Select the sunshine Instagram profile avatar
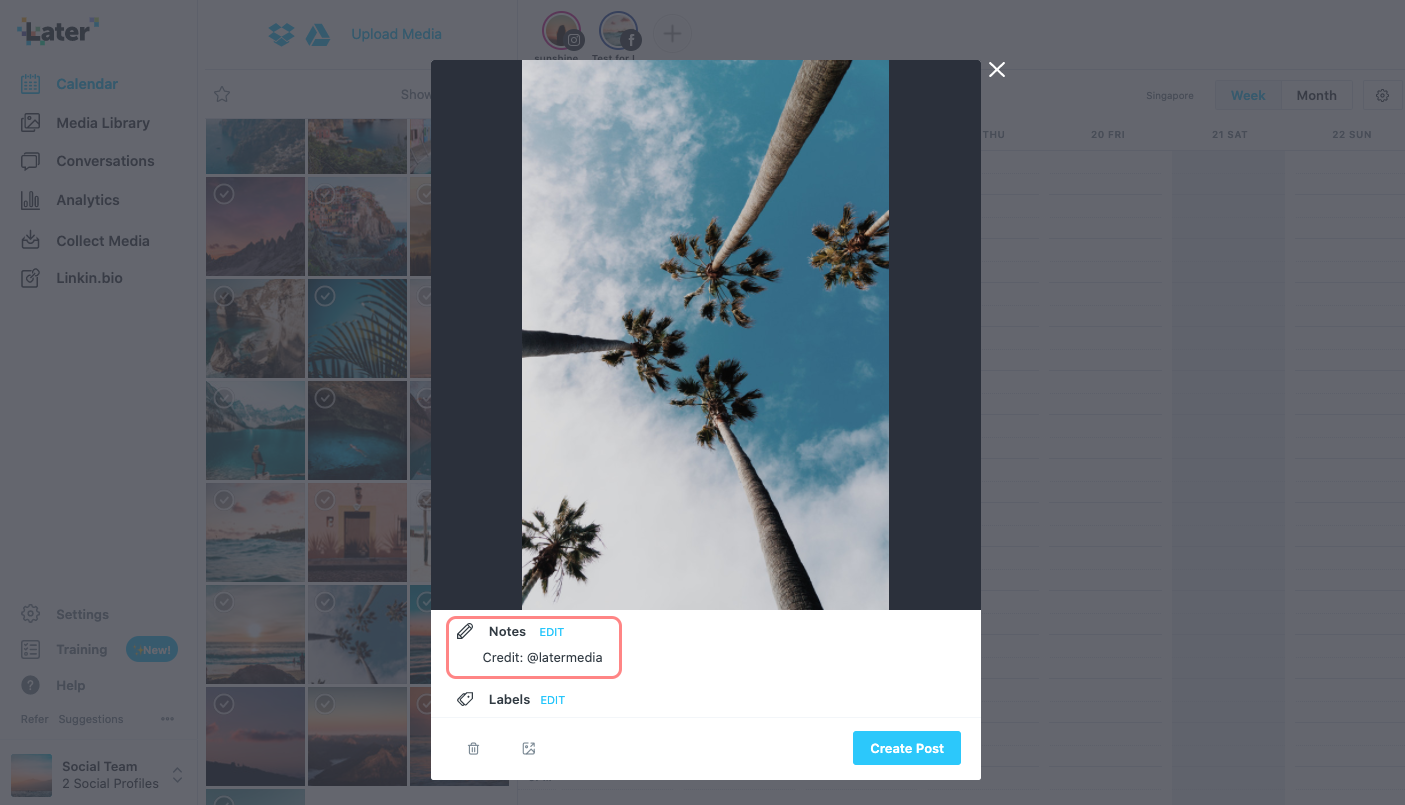 pos(562,31)
